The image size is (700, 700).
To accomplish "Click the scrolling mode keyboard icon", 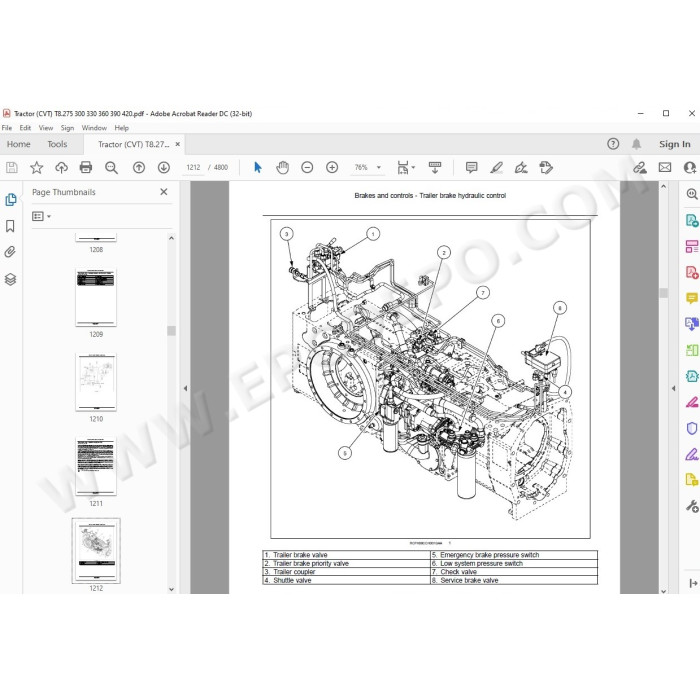I will (434, 167).
